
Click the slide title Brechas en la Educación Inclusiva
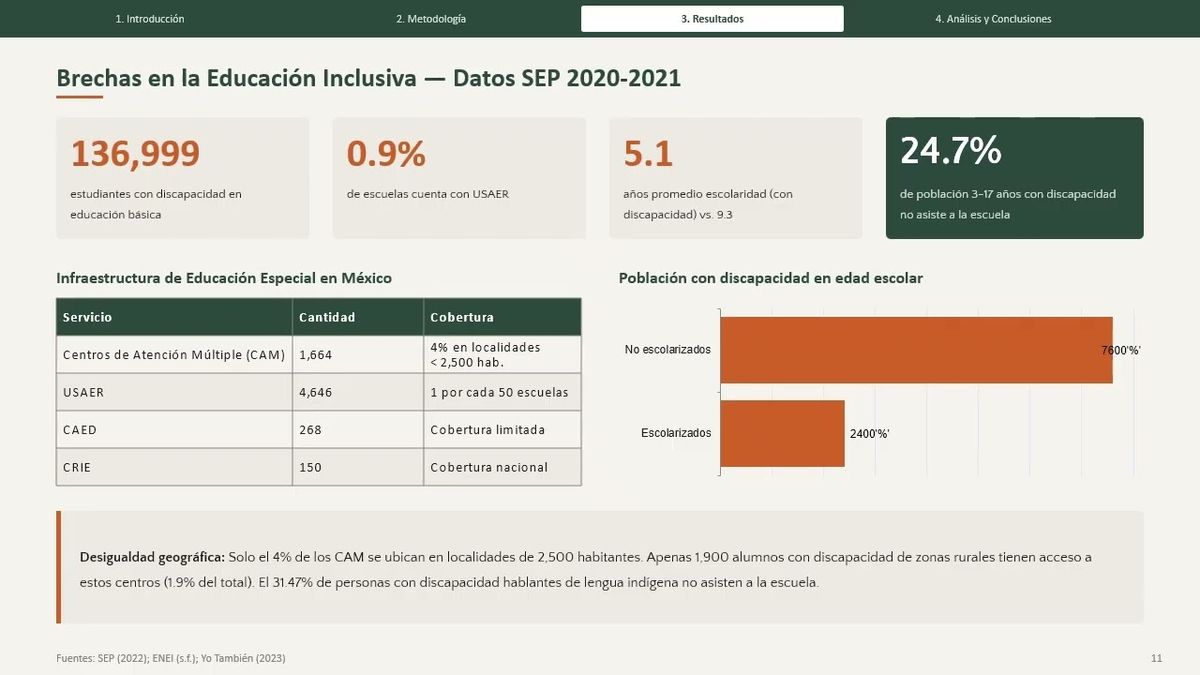(x=368, y=78)
